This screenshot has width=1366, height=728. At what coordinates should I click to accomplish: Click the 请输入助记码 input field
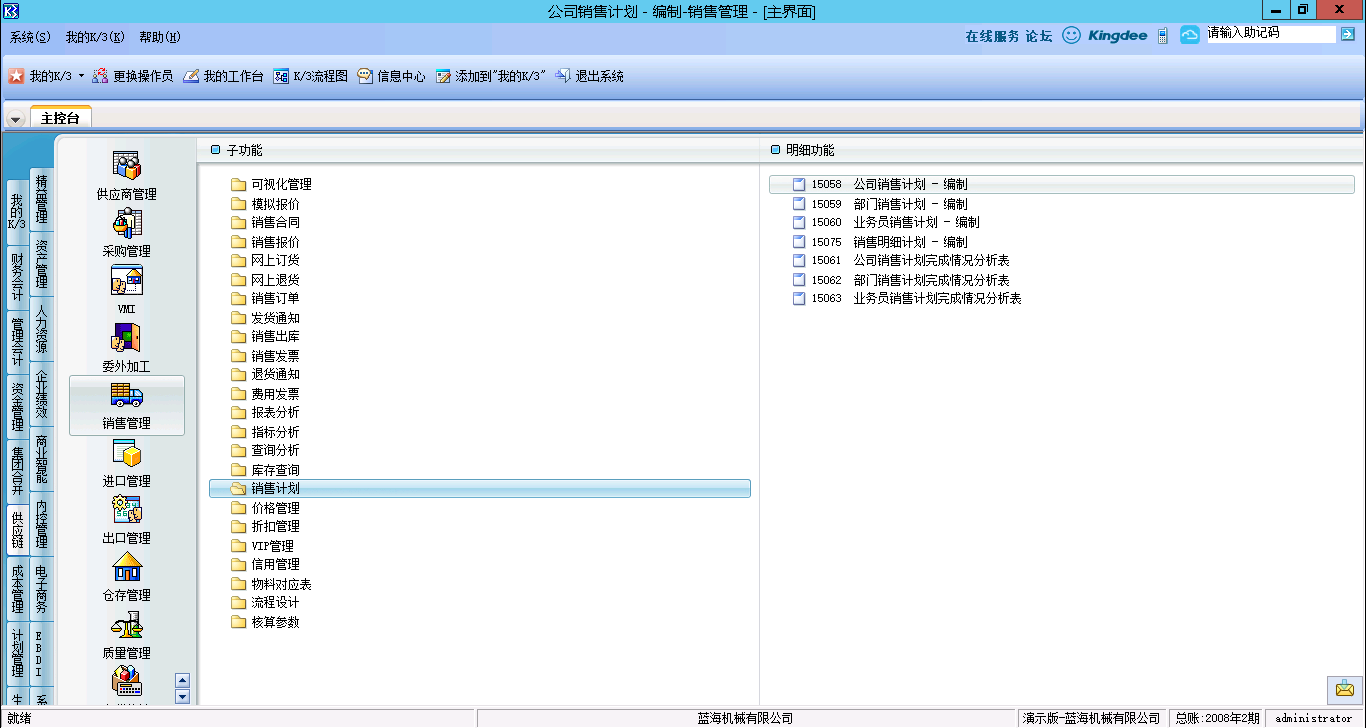pos(1270,33)
